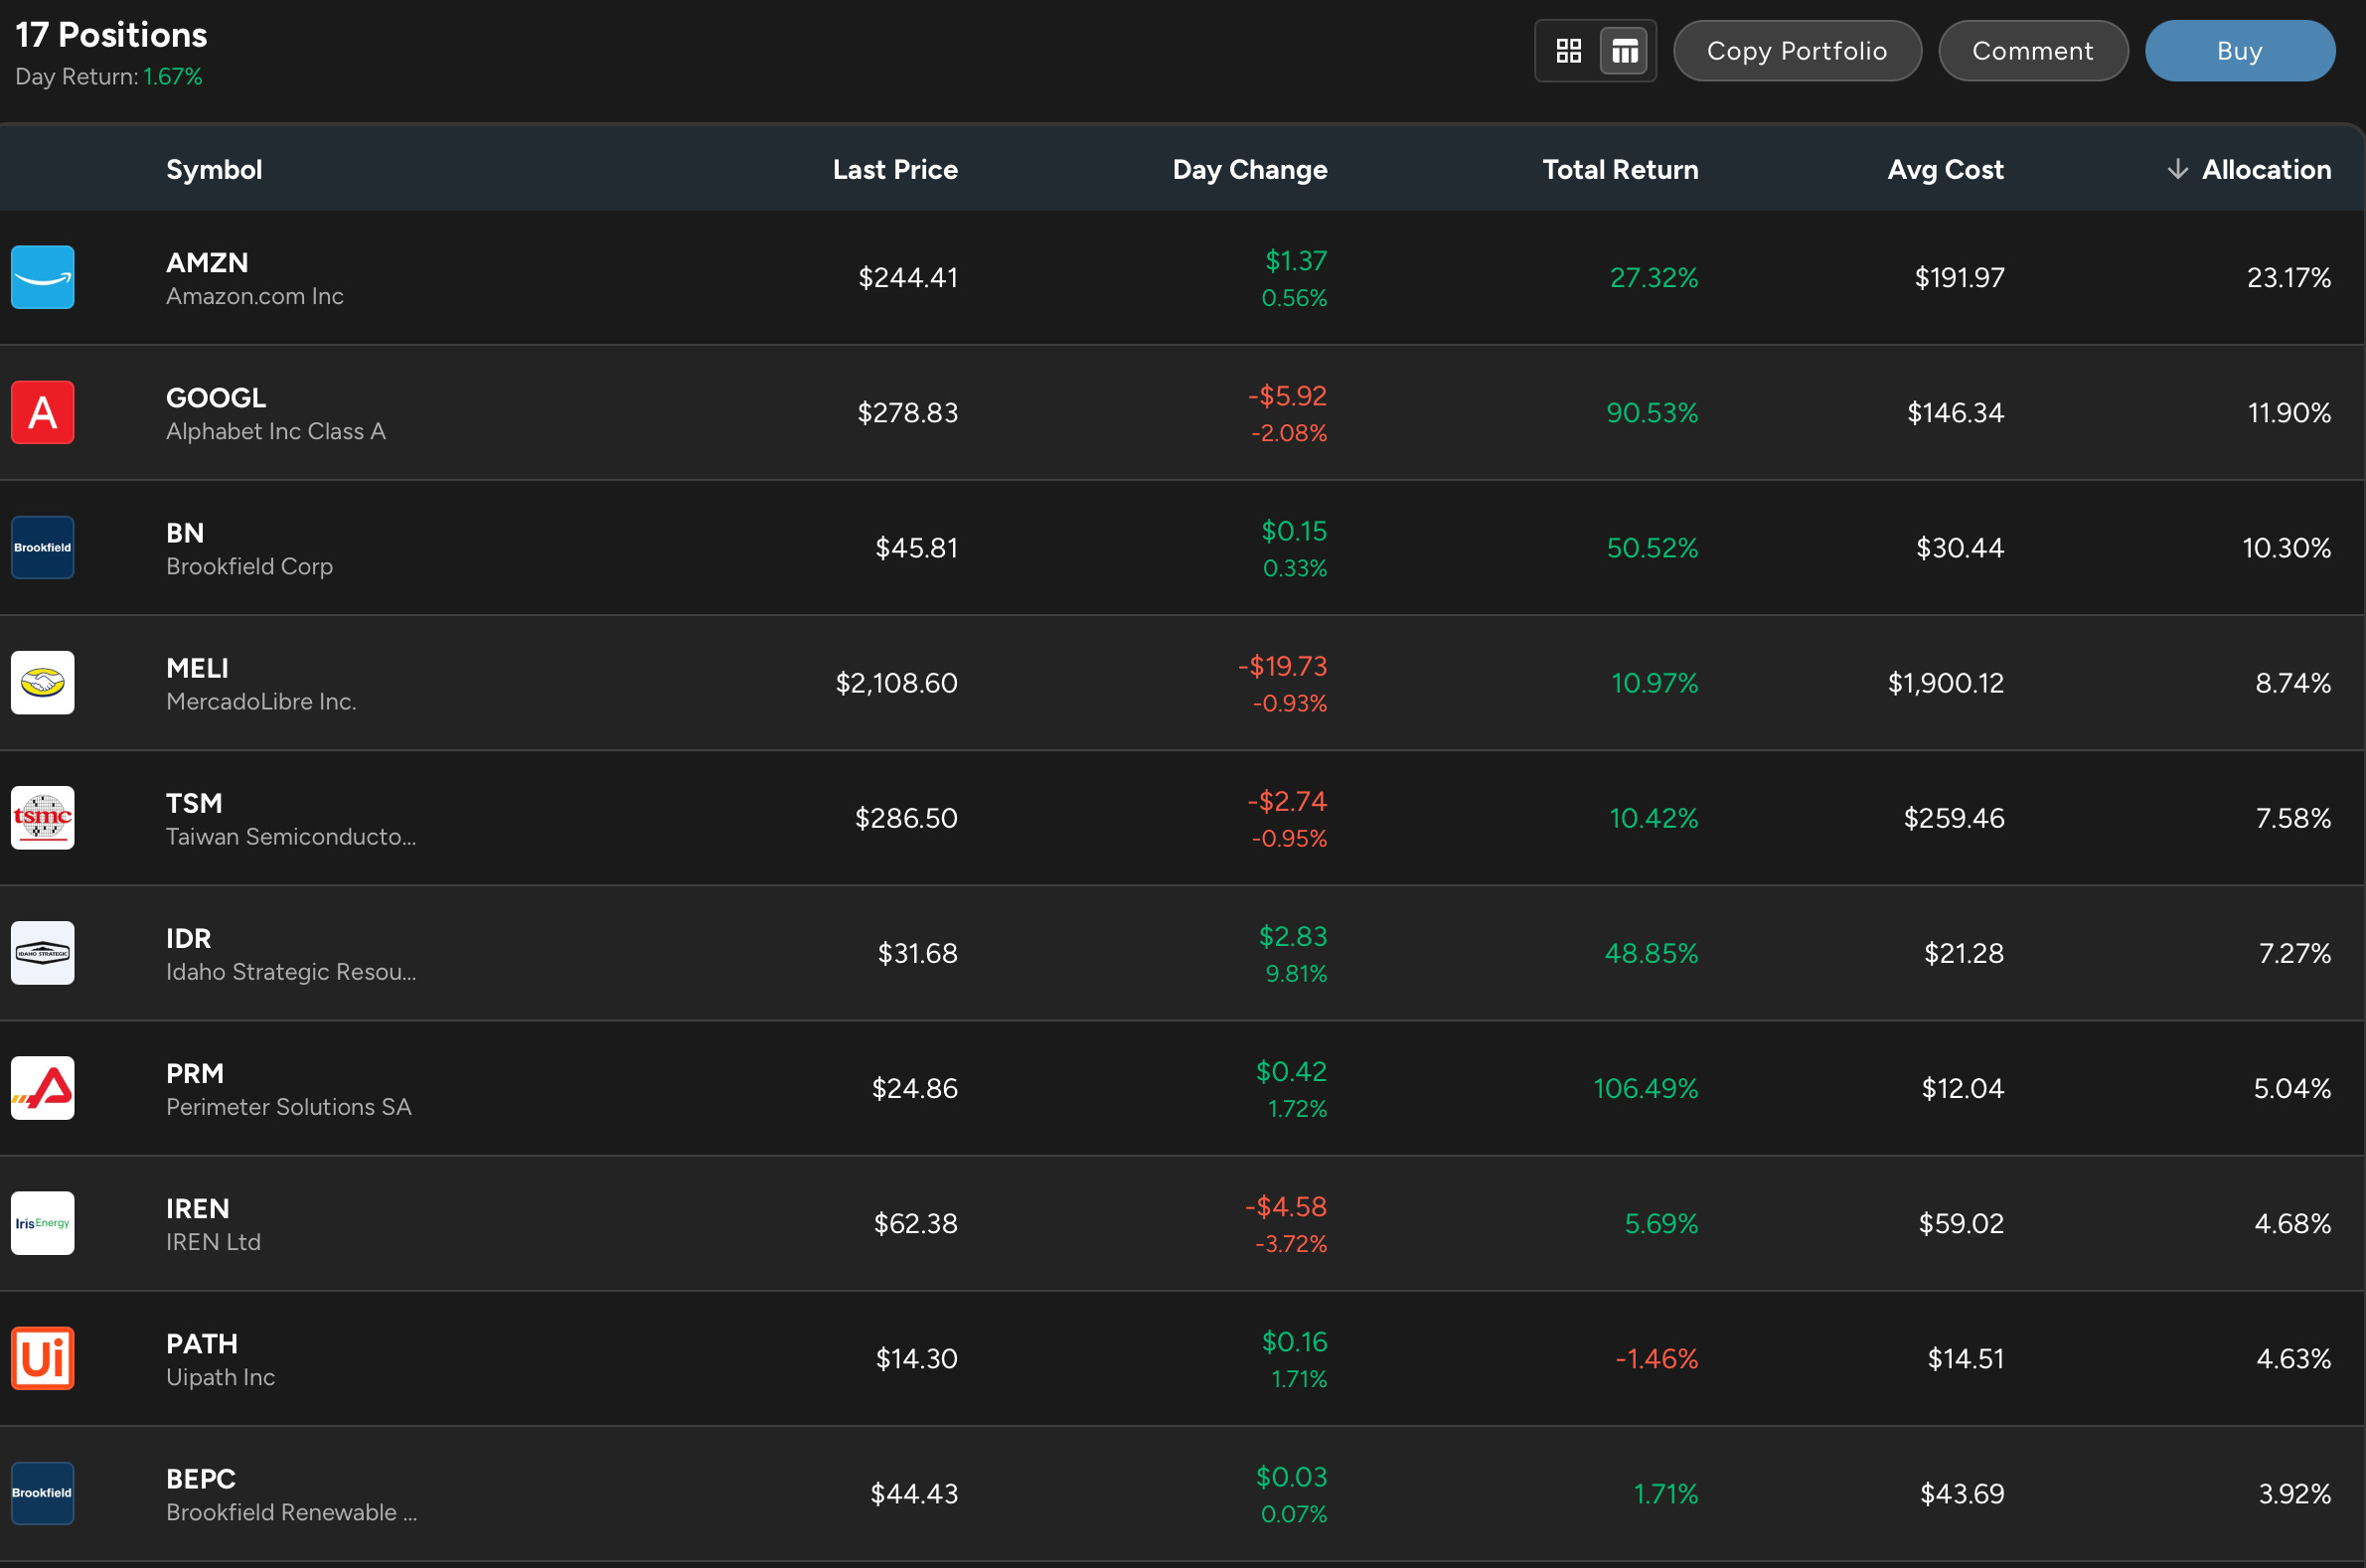Click the Copy Portfolio button
This screenshot has height=1568, width=2366.
point(1797,50)
